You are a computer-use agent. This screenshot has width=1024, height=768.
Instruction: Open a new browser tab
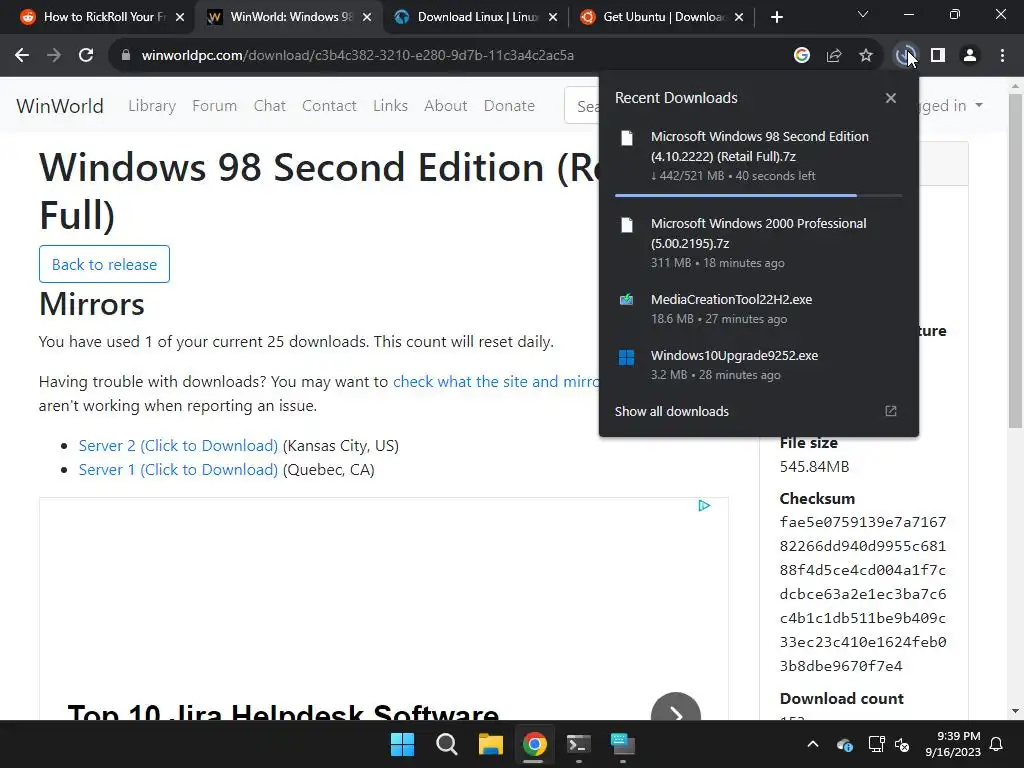[776, 18]
